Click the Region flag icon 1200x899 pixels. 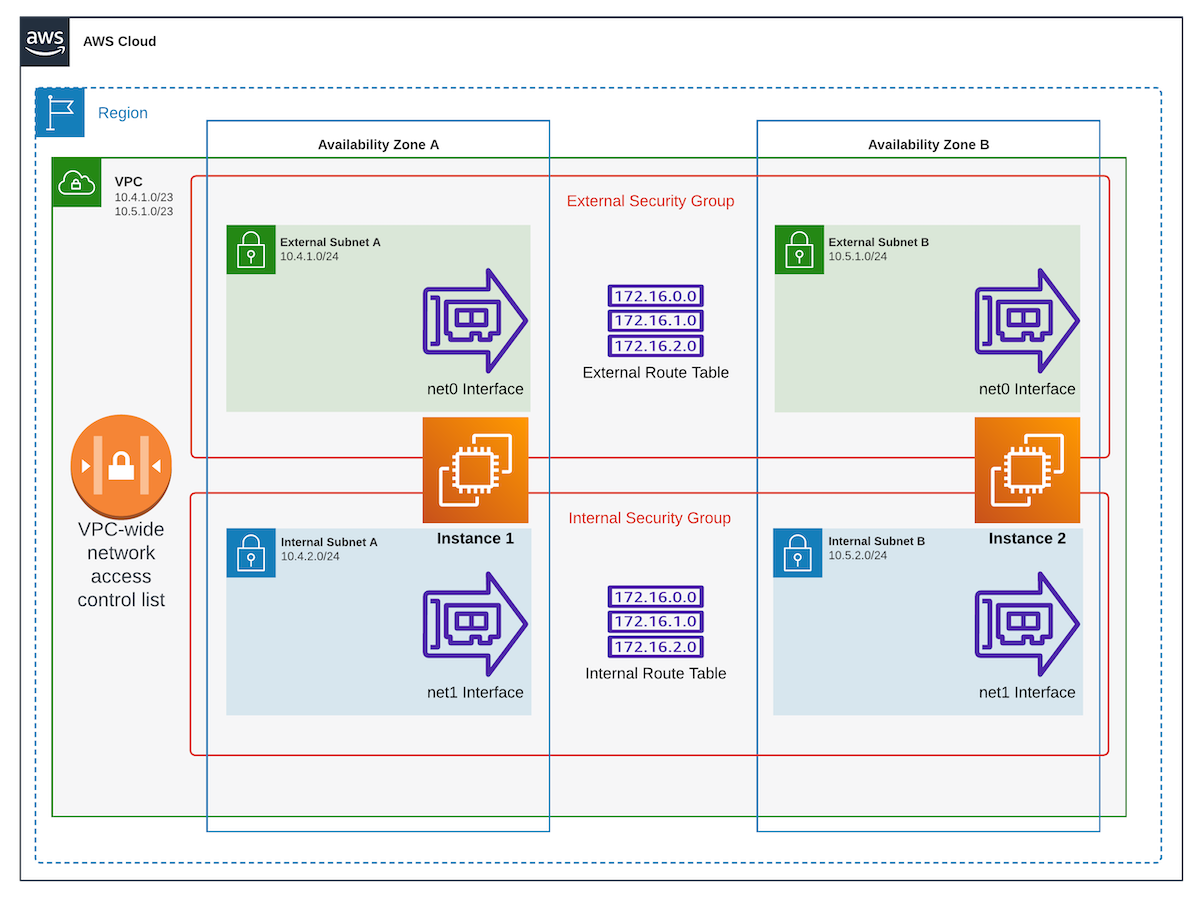[x=60, y=112]
